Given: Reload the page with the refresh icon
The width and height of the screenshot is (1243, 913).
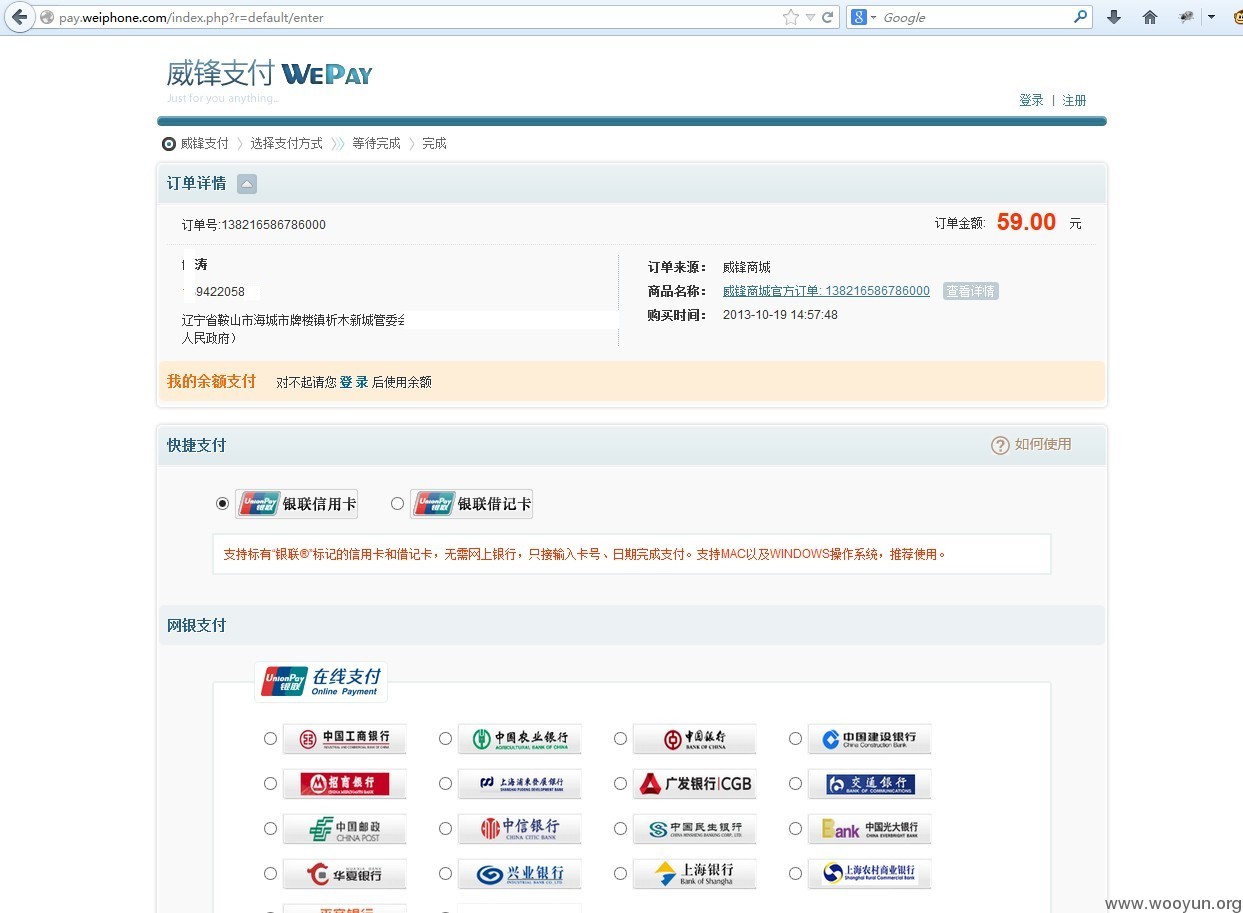Looking at the screenshot, I should click(x=827, y=17).
